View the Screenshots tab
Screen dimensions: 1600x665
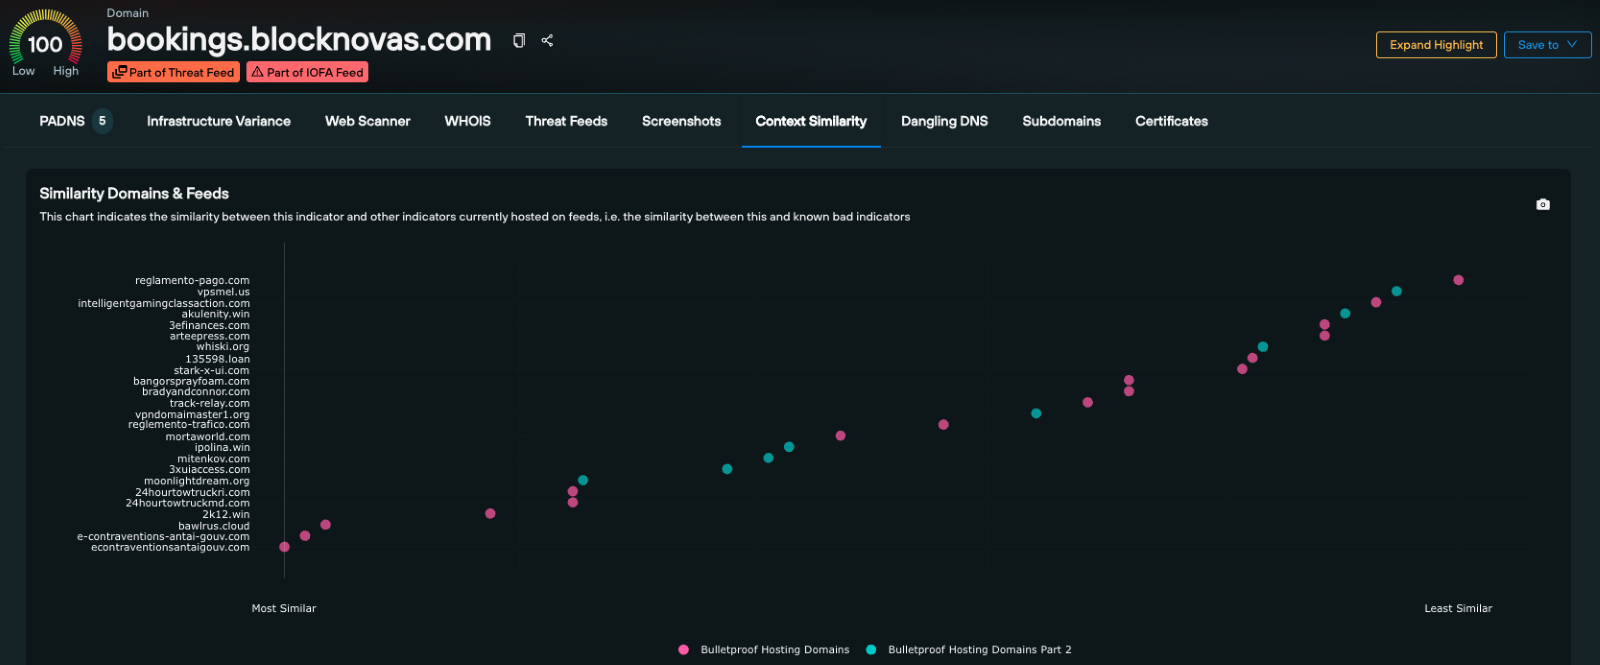point(681,121)
